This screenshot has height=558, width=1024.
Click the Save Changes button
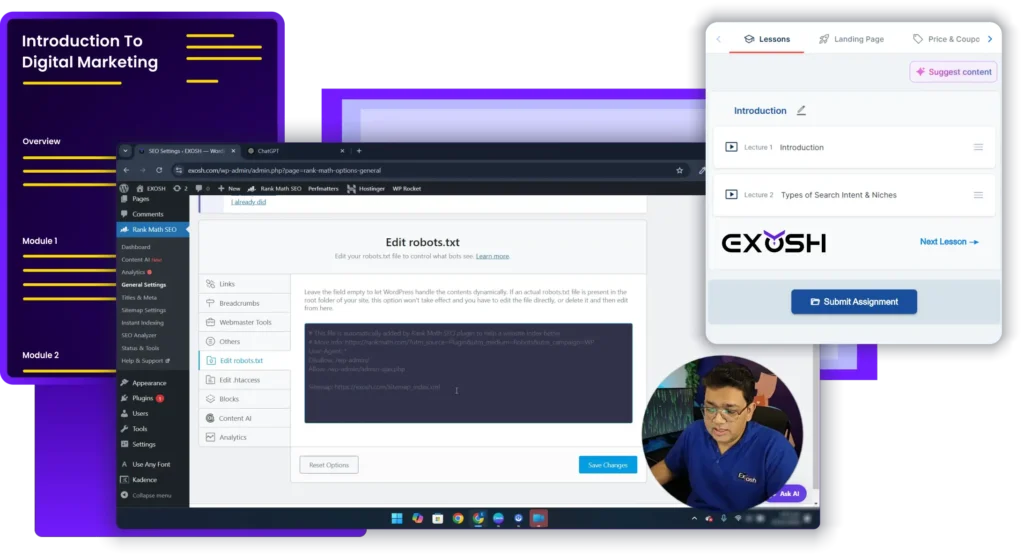click(x=607, y=465)
